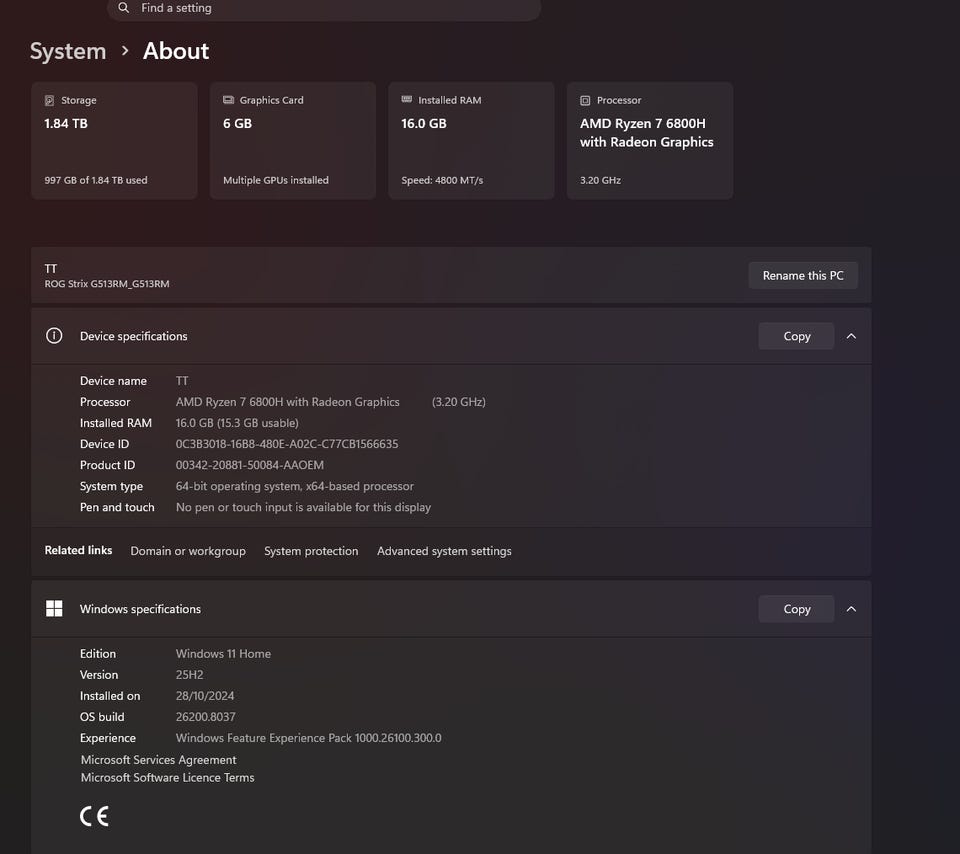This screenshot has height=854, width=960.
Task: Open Microsoft Services Agreement link
Action: (158, 760)
